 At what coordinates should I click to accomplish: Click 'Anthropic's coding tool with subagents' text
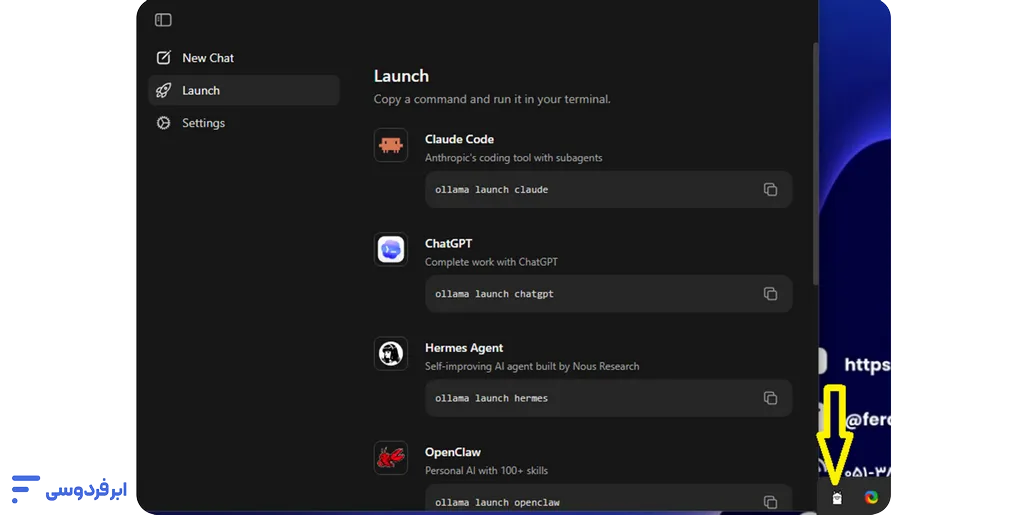pos(513,158)
